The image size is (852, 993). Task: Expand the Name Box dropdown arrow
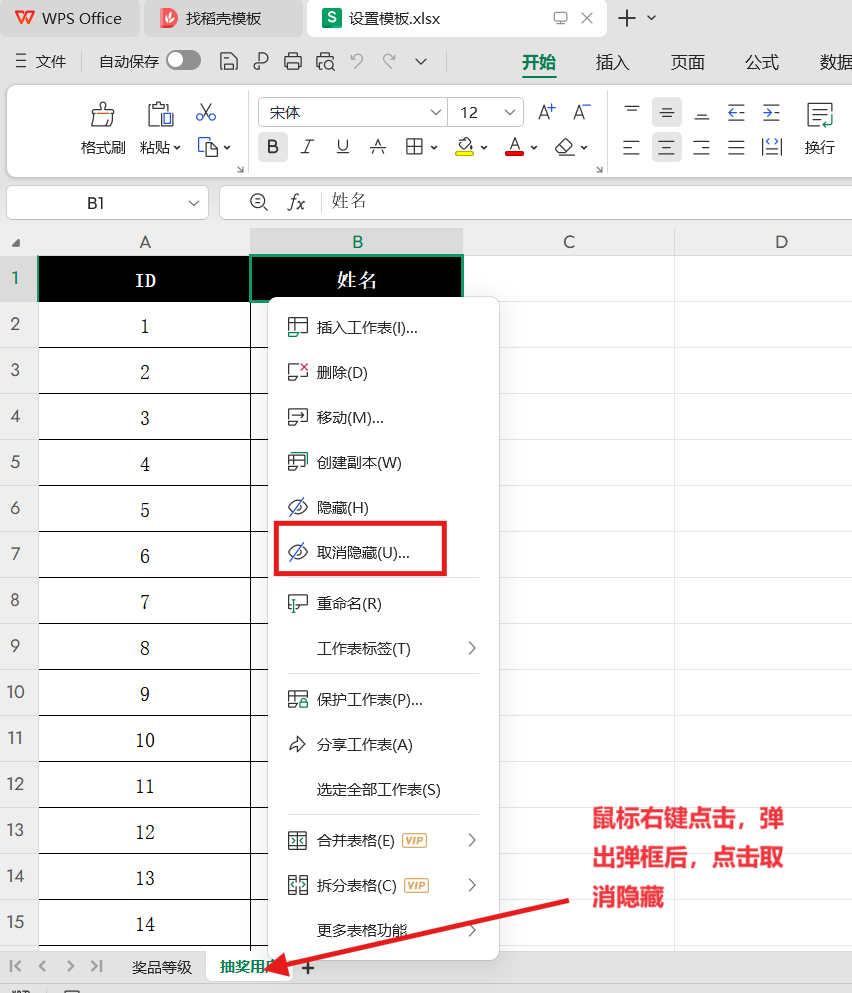(x=194, y=203)
